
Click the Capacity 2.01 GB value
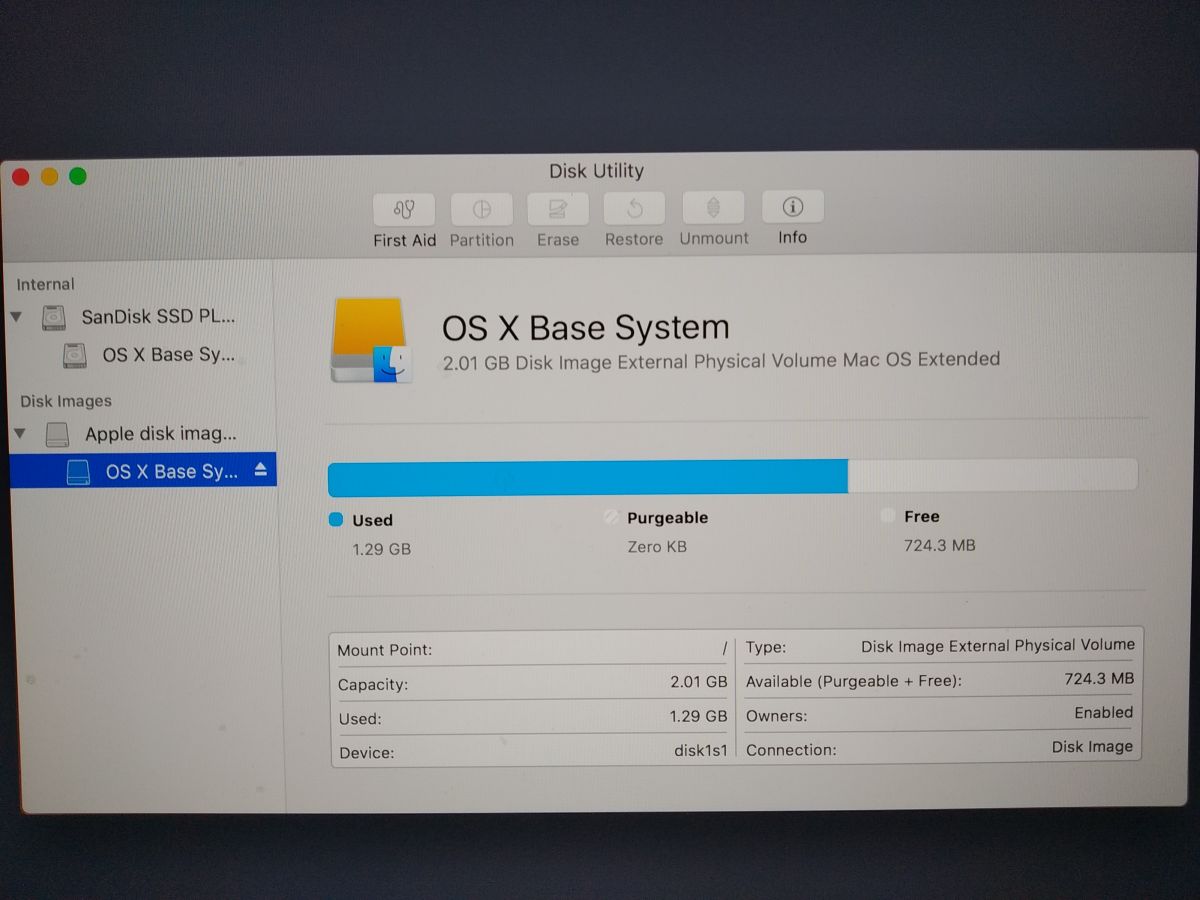698,682
